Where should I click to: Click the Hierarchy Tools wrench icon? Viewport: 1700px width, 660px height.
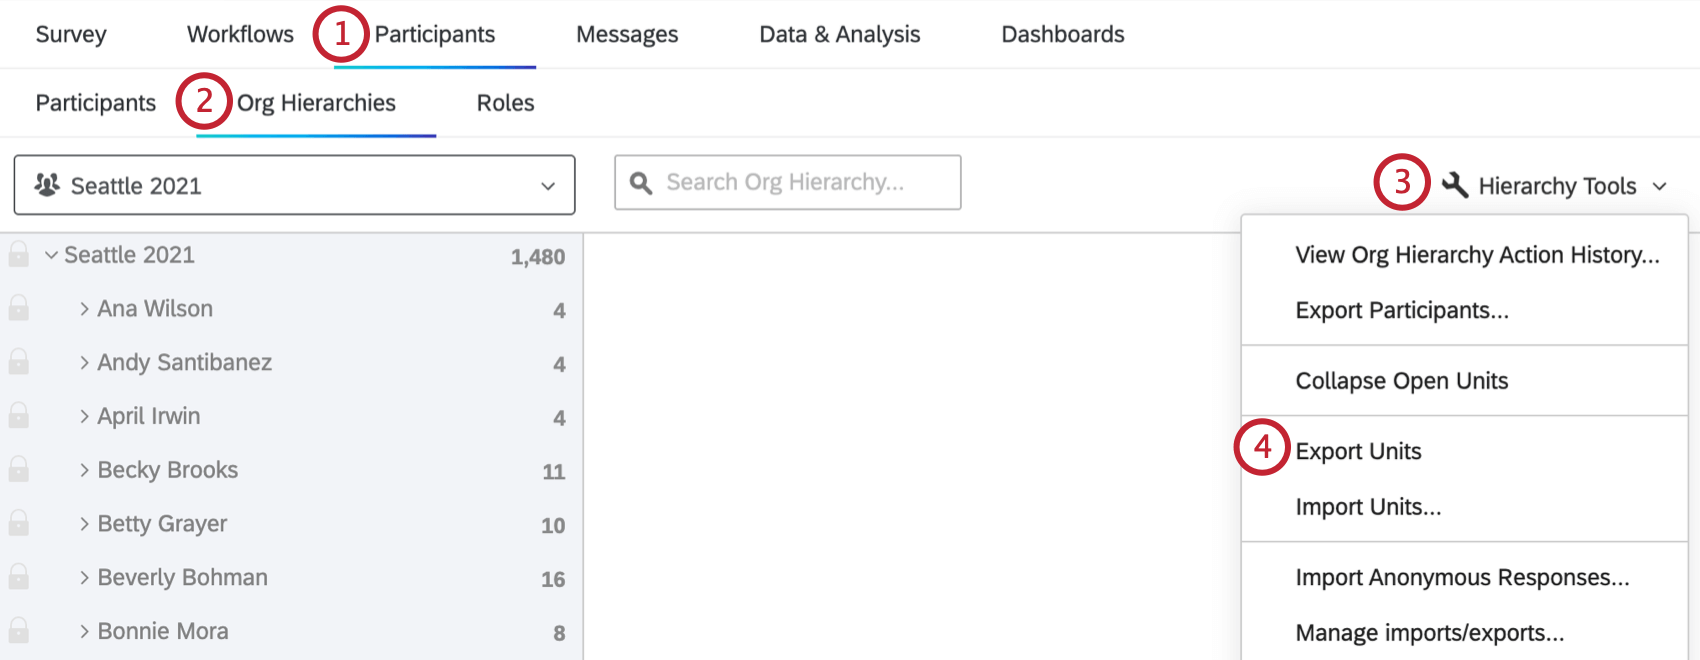(x=1455, y=185)
